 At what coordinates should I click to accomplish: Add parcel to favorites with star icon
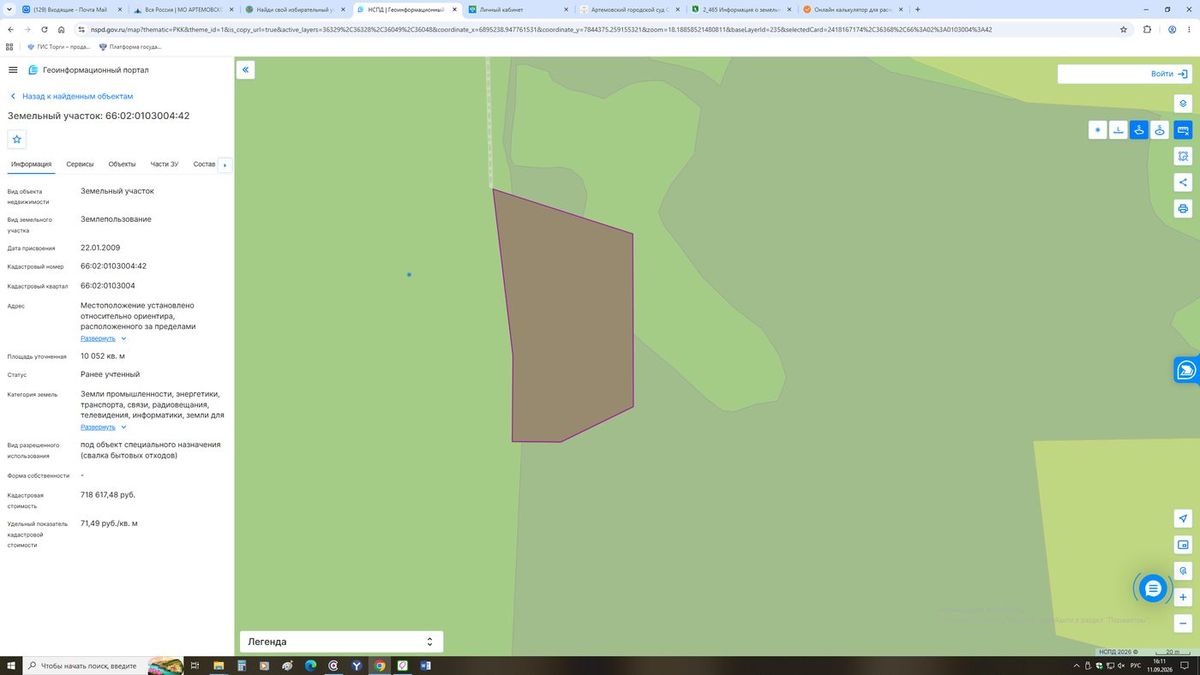pyautogui.click(x=17, y=139)
